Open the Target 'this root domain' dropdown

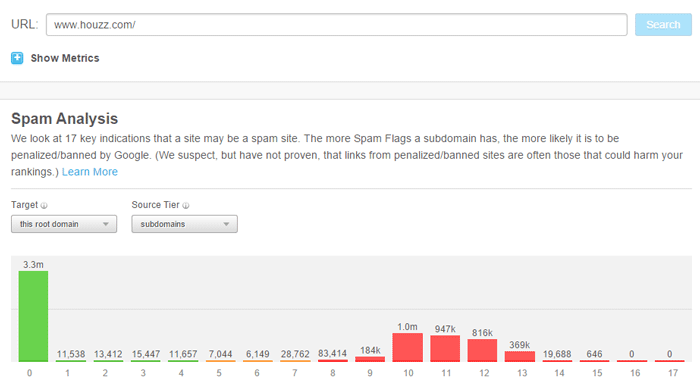(64, 224)
